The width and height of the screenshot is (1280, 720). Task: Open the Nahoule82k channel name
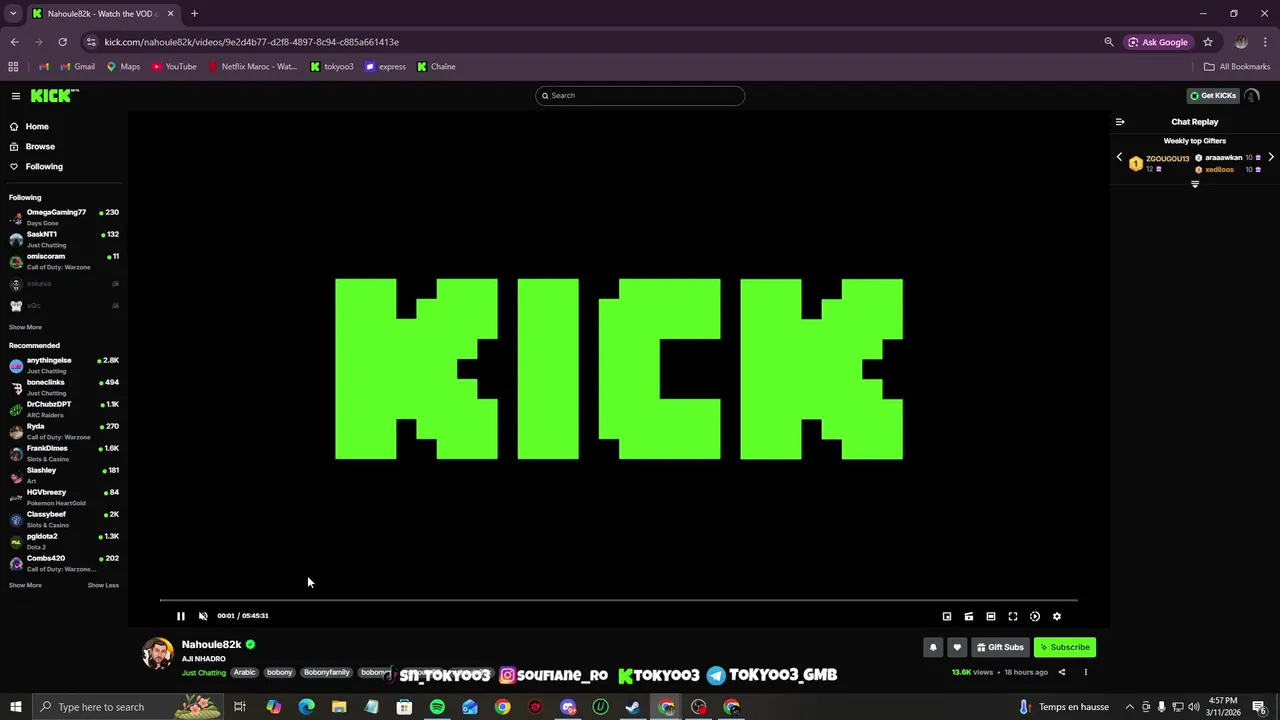click(211, 645)
